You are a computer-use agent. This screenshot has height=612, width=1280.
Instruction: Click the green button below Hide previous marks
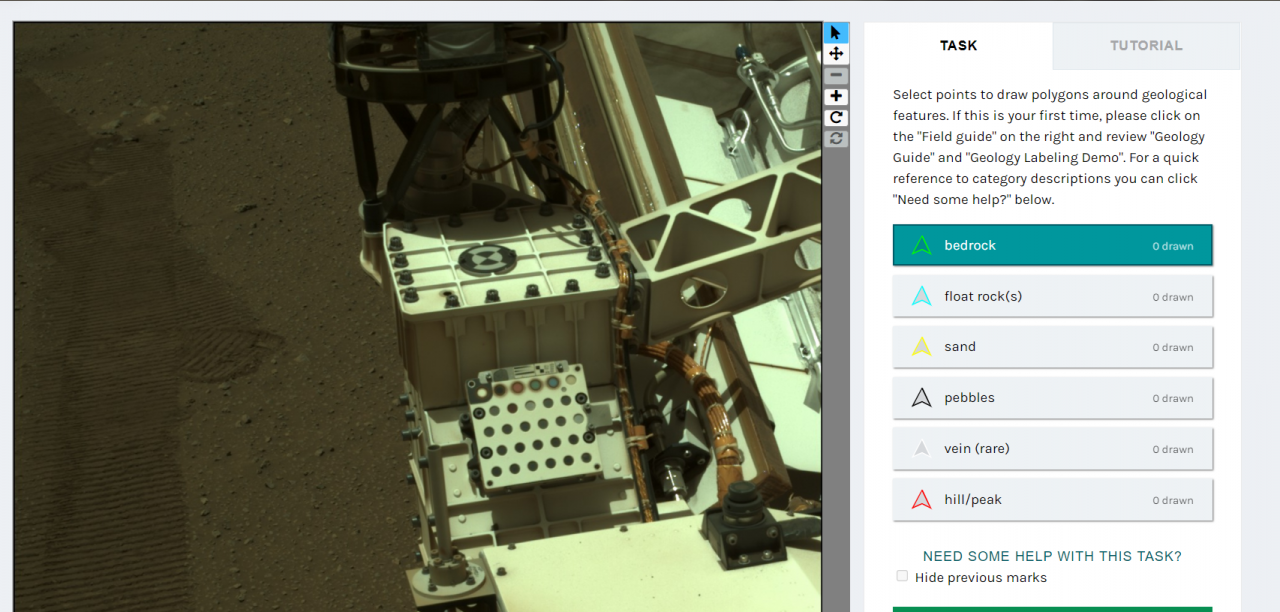coord(1052,609)
